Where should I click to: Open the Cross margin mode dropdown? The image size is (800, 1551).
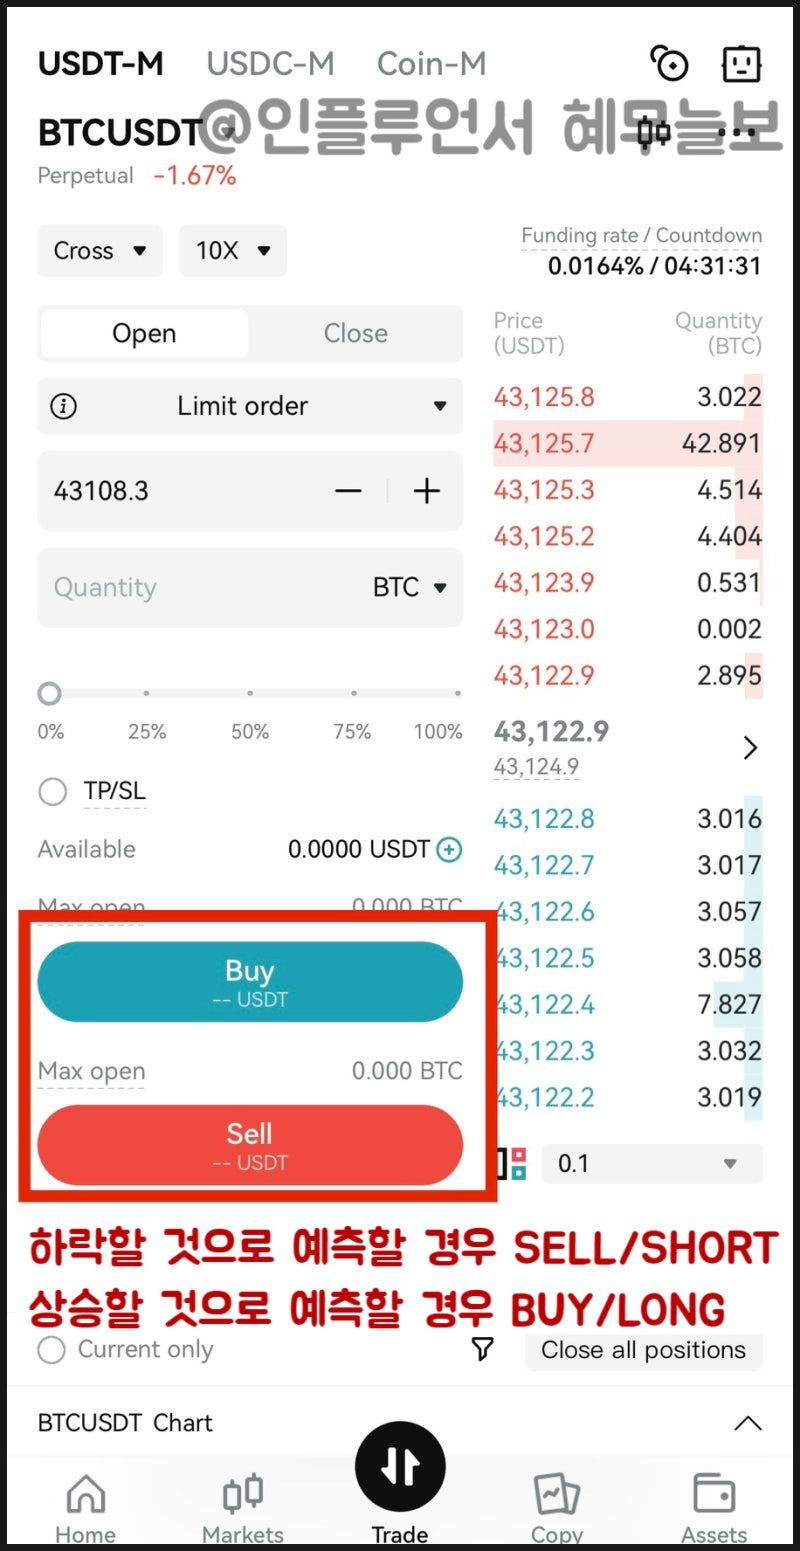(99, 251)
